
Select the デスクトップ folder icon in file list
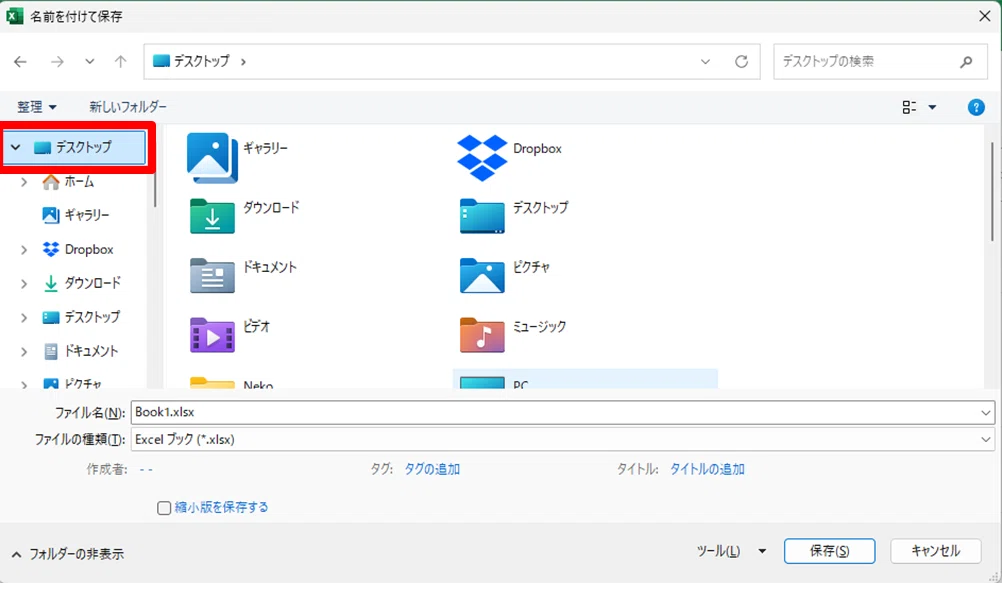pyautogui.click(x=482, y=216)
